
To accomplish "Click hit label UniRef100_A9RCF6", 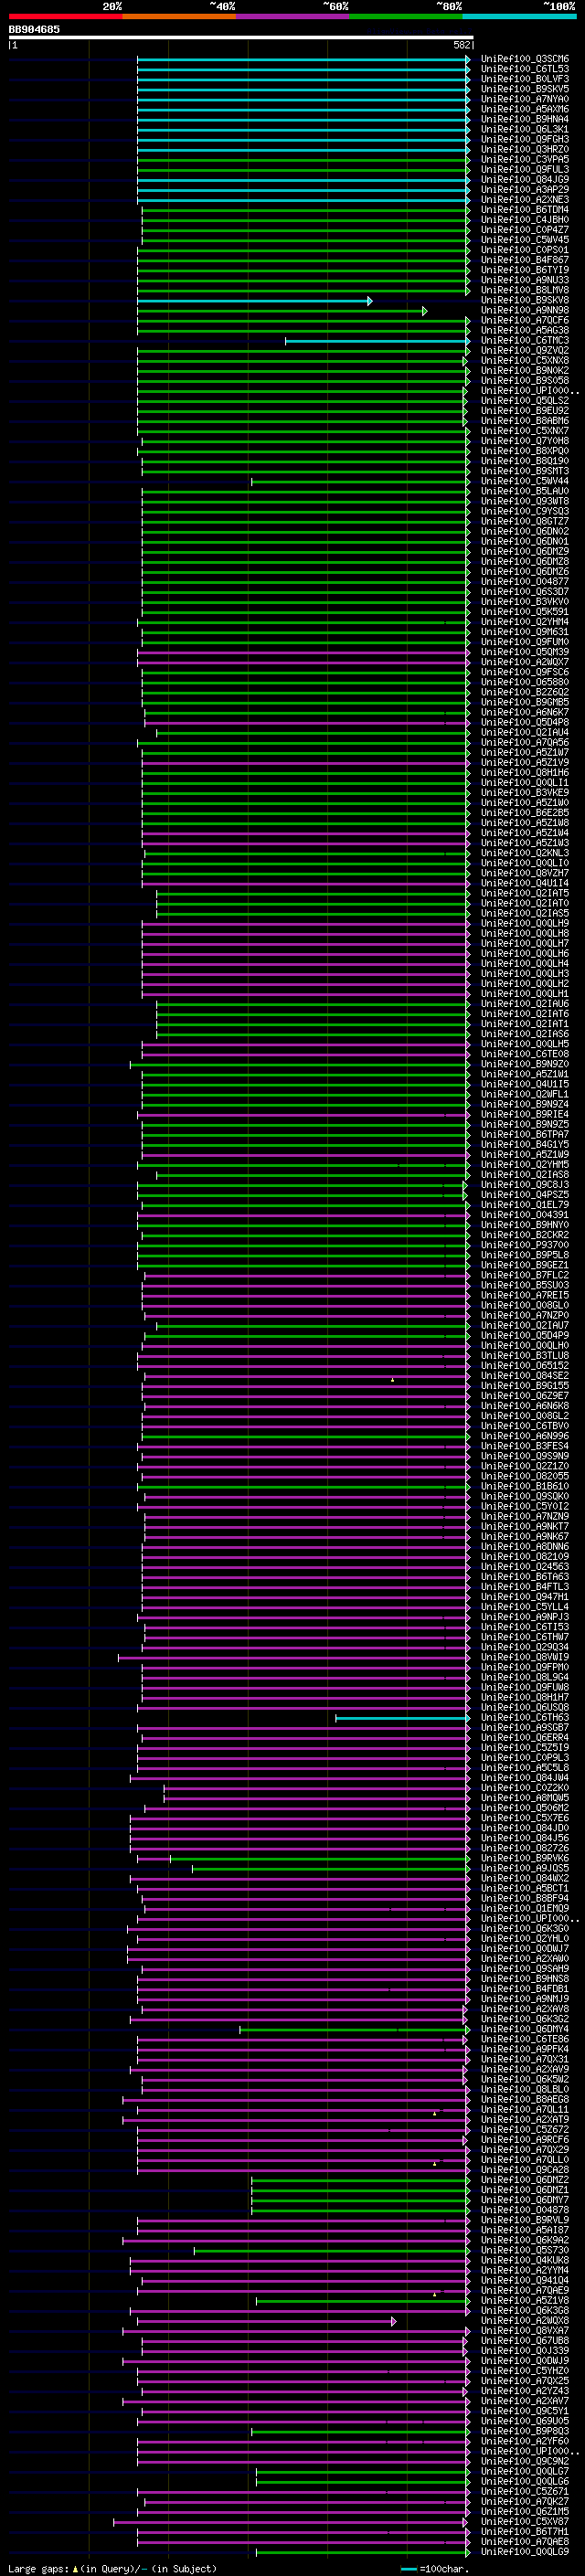I will [x=525, y=2140].
